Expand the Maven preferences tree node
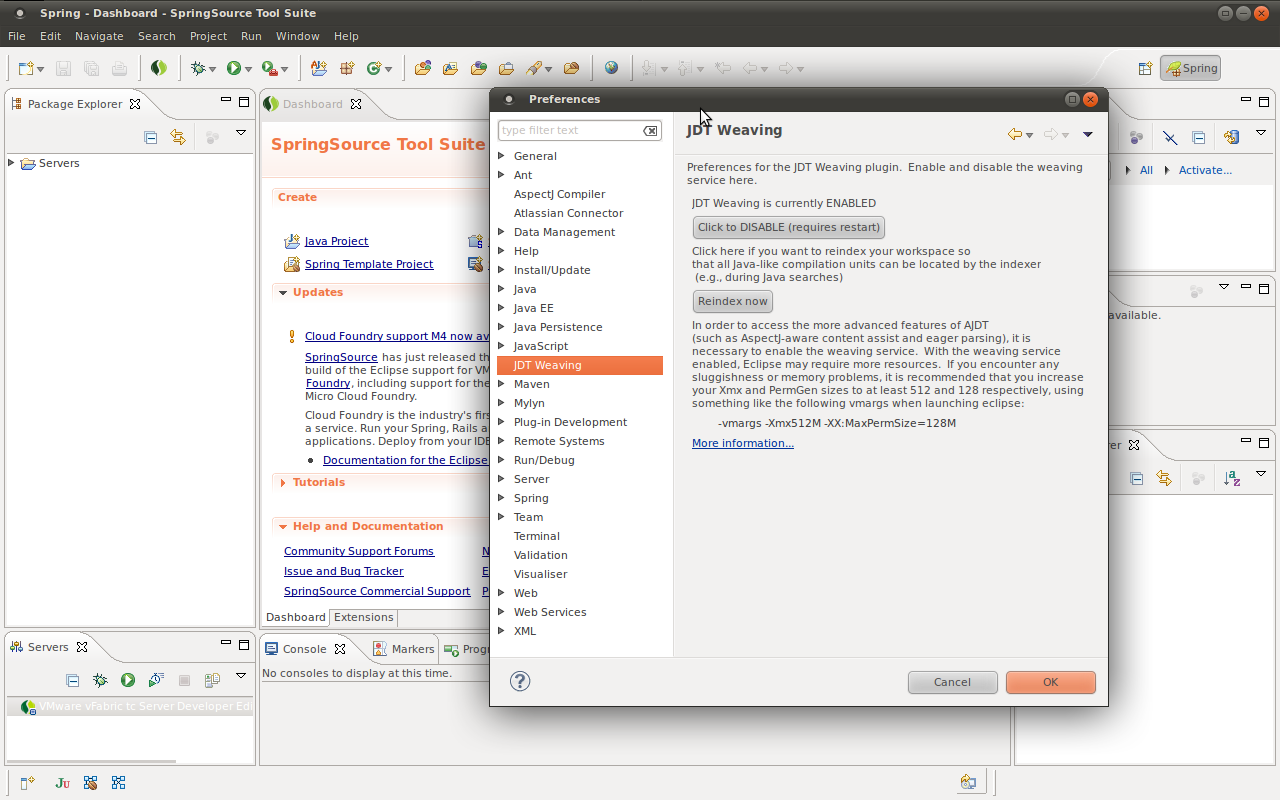 coord(502,384)
